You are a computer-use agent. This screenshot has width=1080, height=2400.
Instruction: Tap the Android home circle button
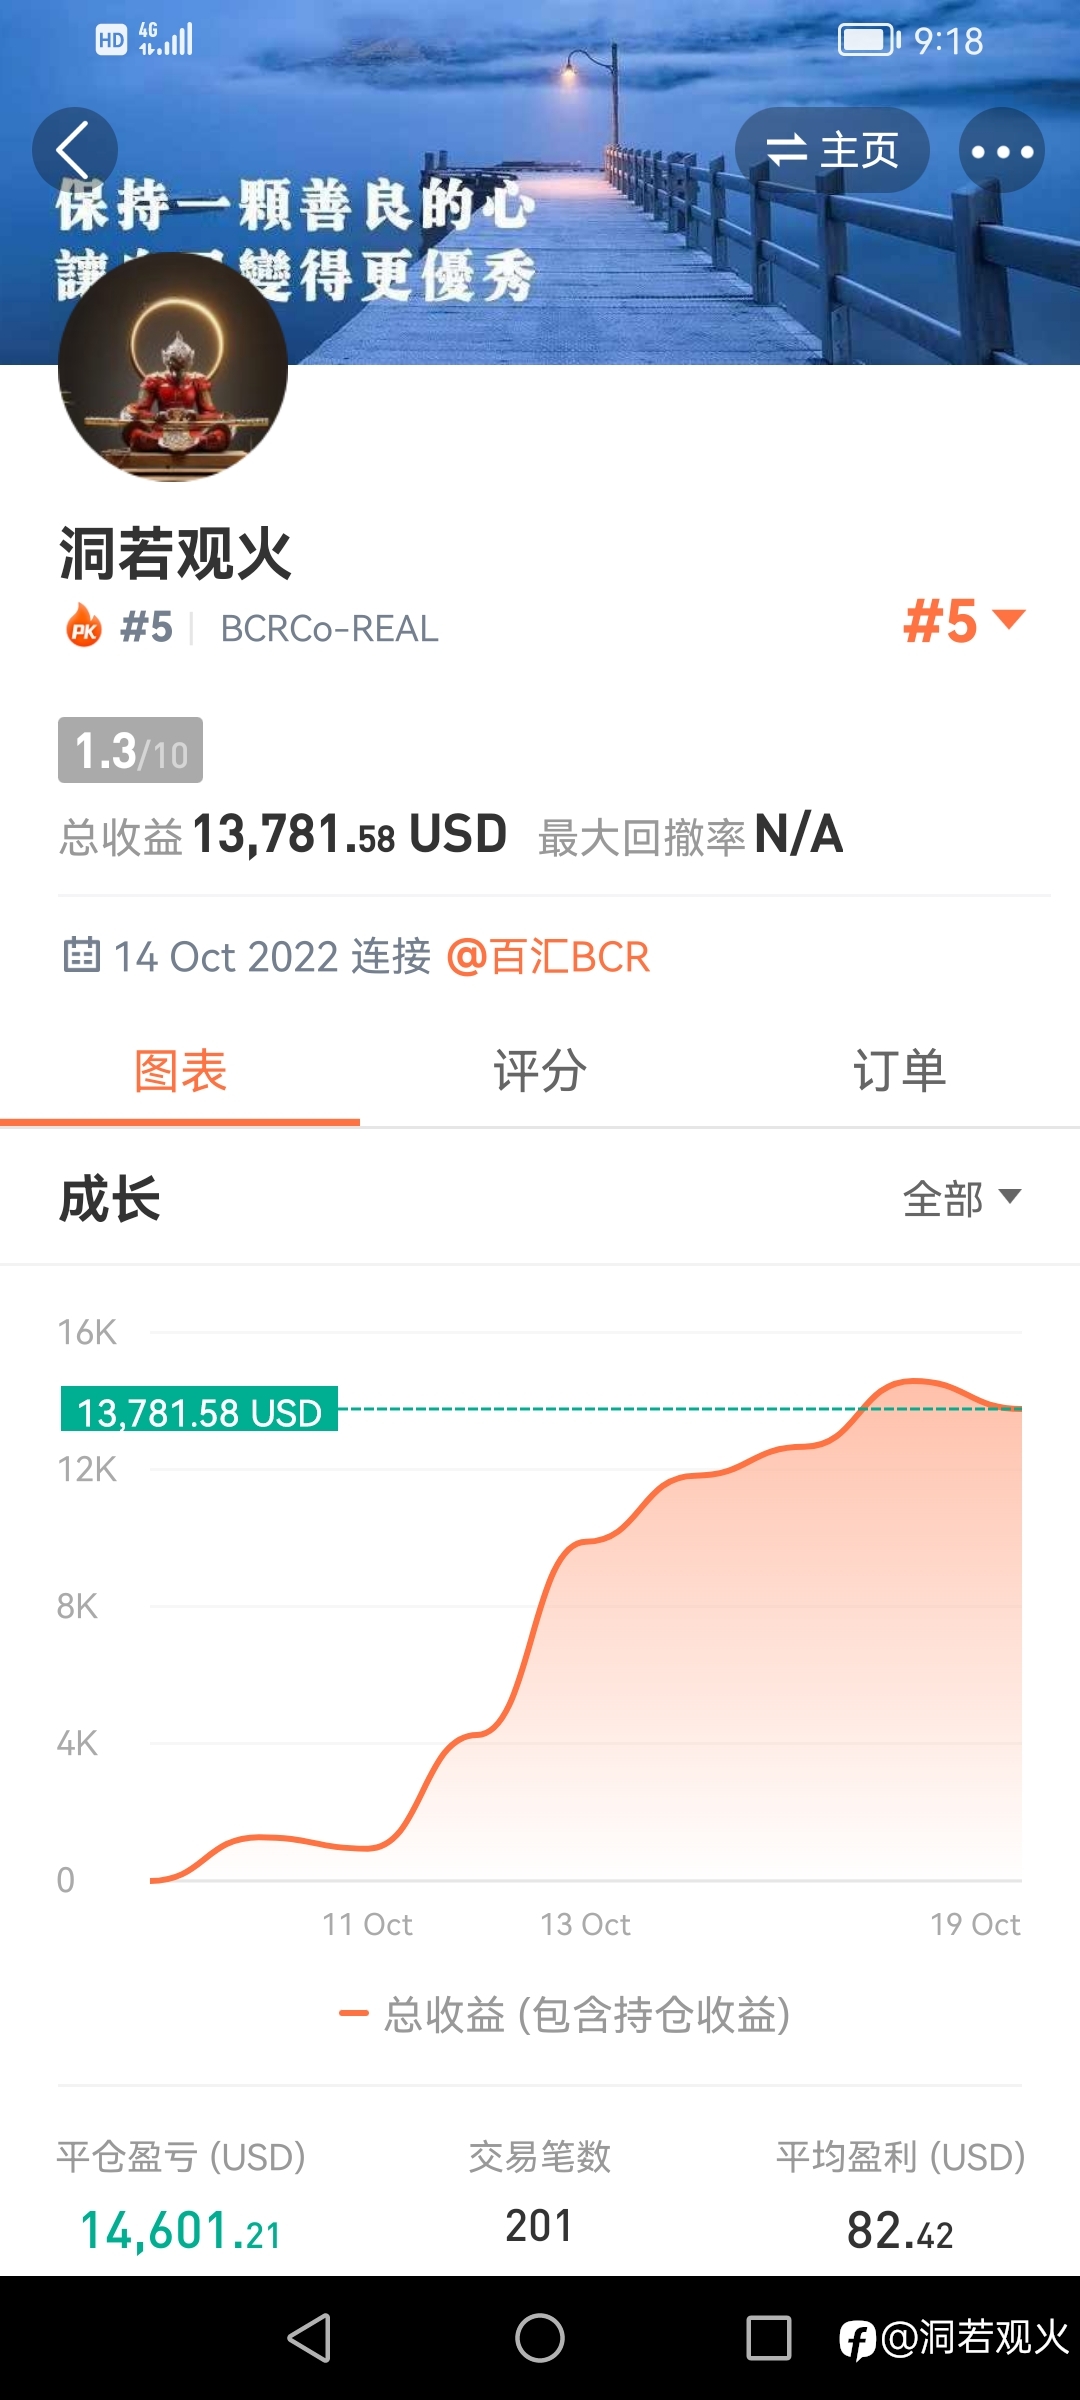pyautogui.click(x=540, y=2338)
